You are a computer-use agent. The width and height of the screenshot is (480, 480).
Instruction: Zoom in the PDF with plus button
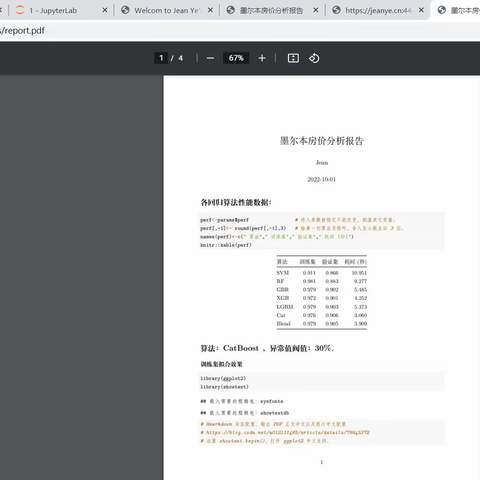(262, 58)
